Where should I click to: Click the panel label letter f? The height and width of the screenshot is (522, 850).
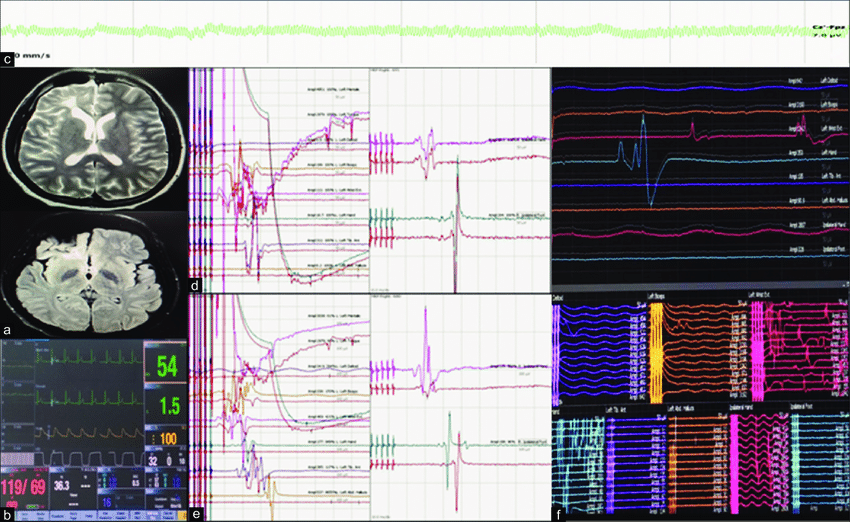click(x=559, y=514)
